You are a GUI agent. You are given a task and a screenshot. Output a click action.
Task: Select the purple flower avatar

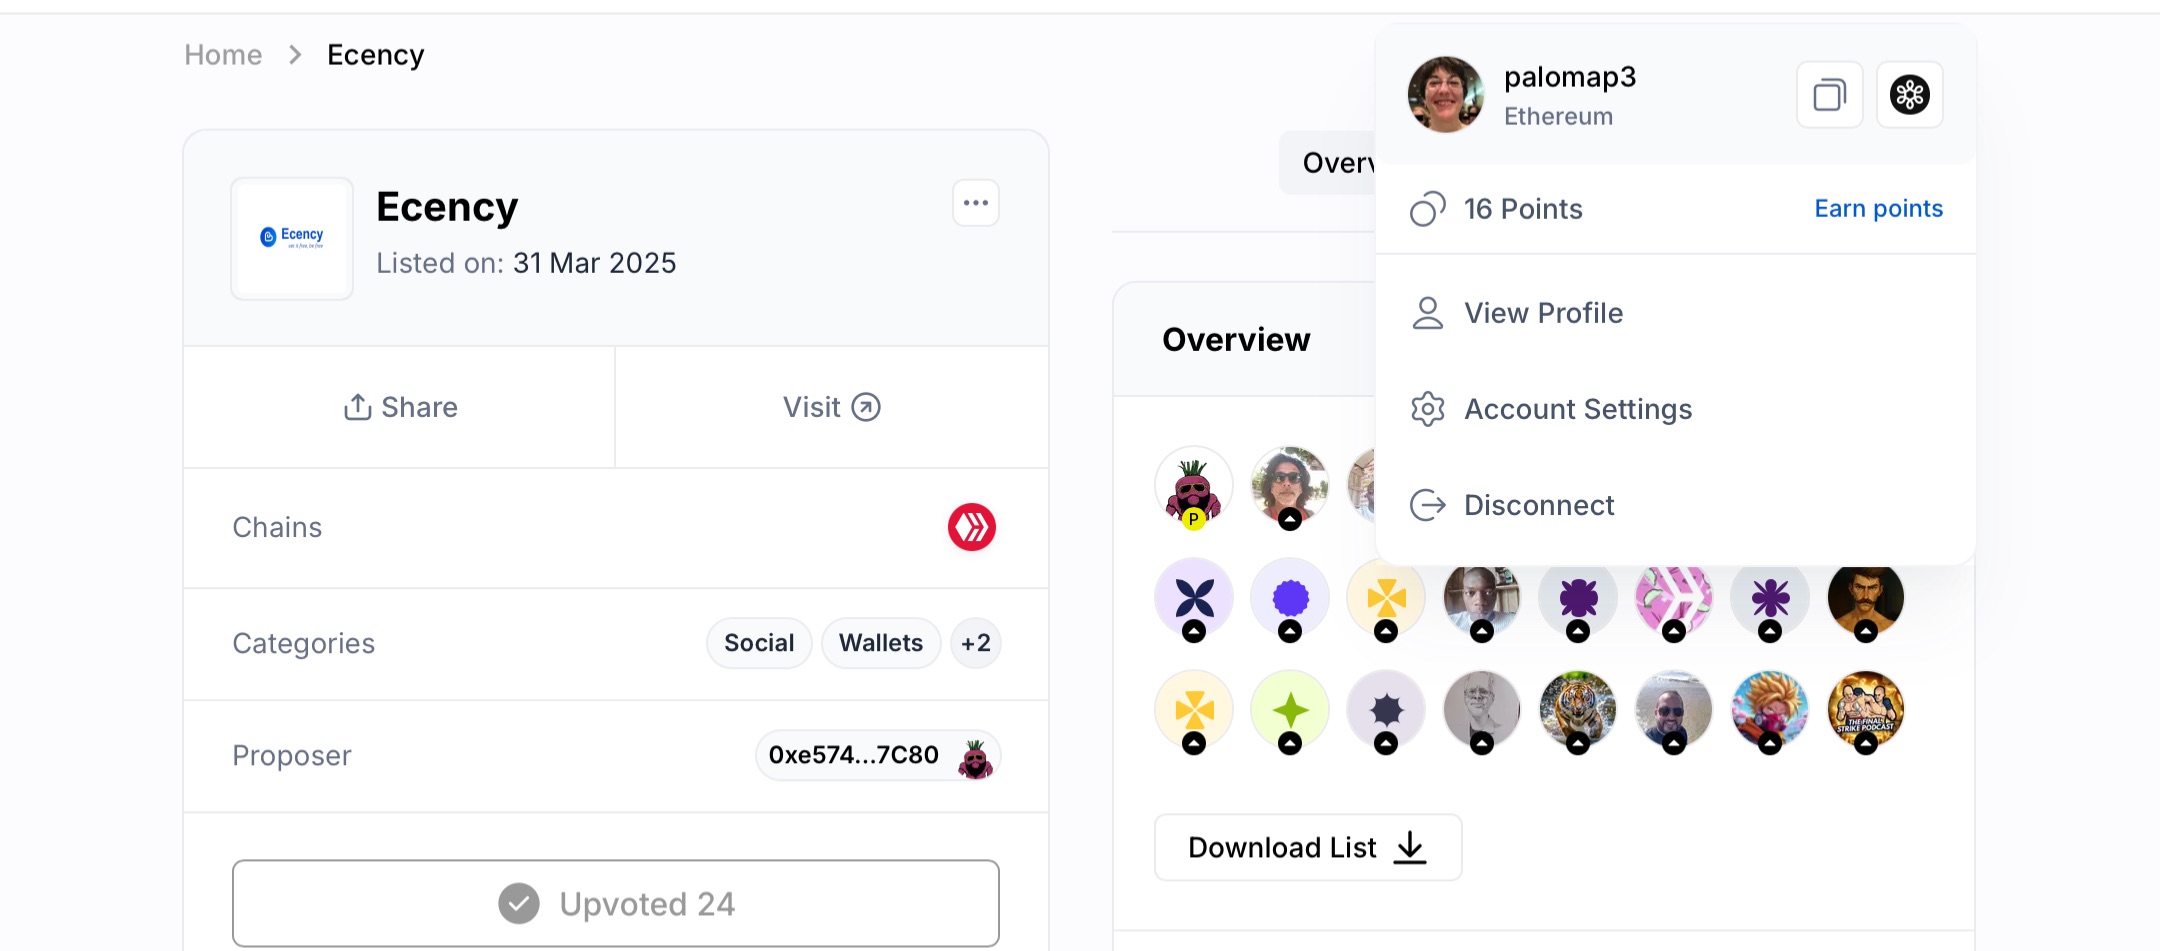click(x=1578, y=599)
